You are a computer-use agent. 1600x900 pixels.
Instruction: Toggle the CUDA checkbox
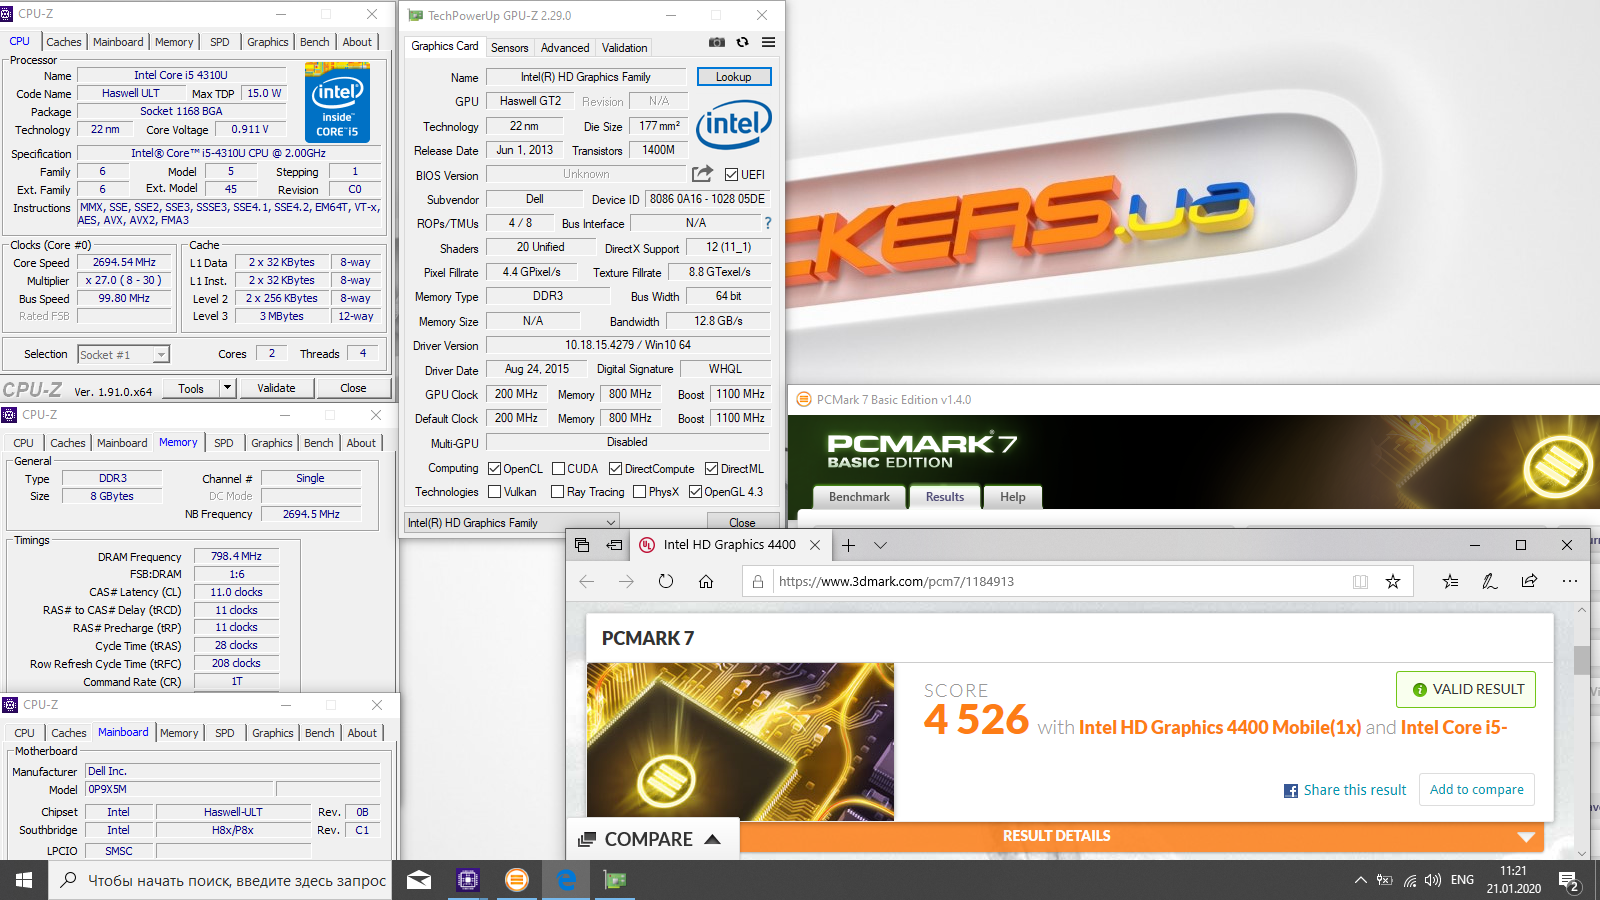[558, 468]
